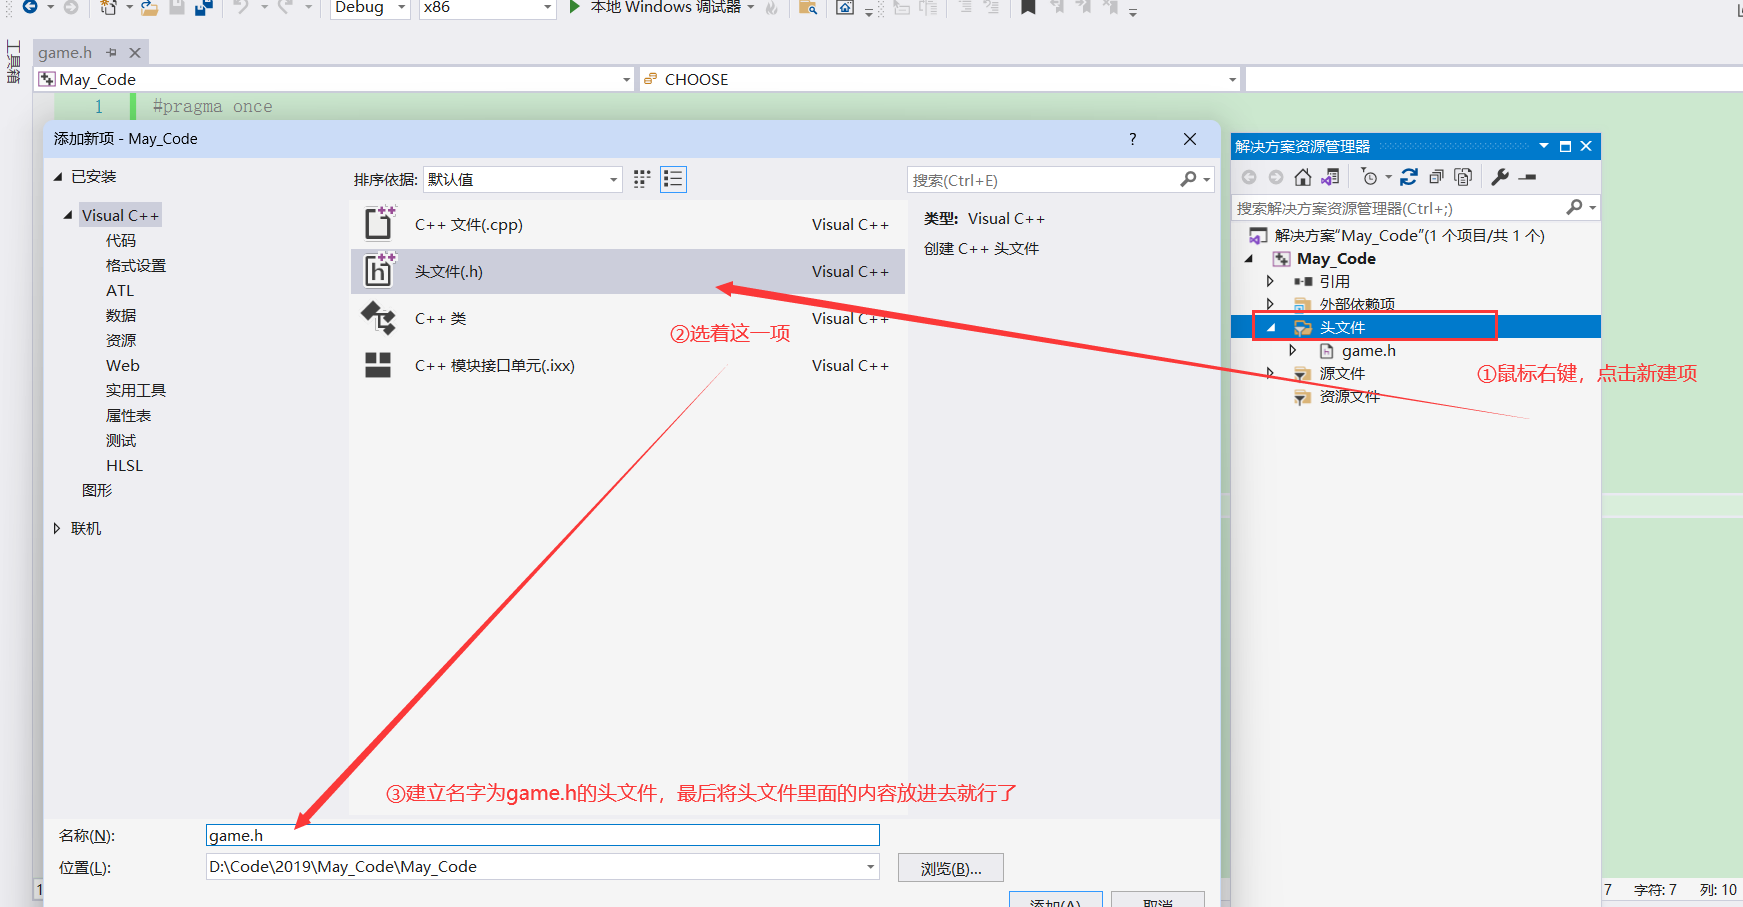The image size is (1743, 907).
Task: Select 代码 category in dialog tree
Action: 121,240
